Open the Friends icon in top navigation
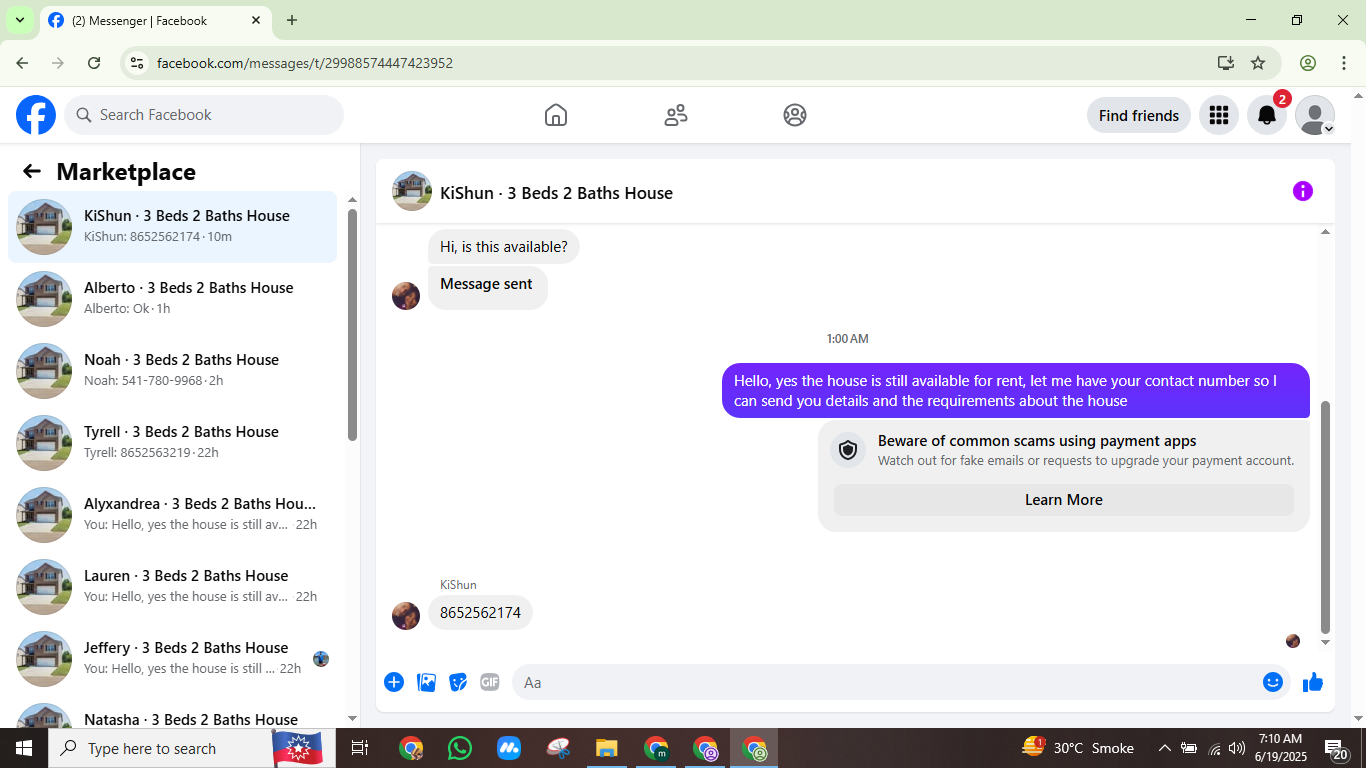This screenshot has height=768, width=1366. click(676, 115)
